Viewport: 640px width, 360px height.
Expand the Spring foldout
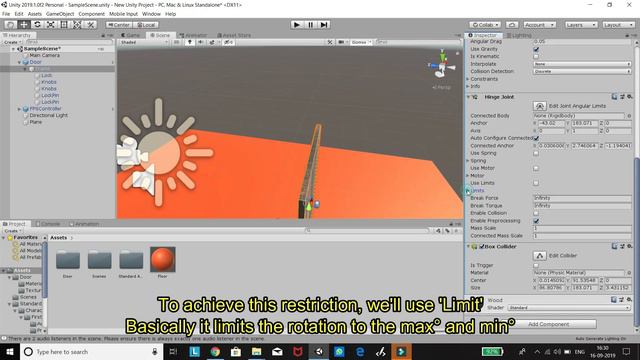click(x=468, y=161)
